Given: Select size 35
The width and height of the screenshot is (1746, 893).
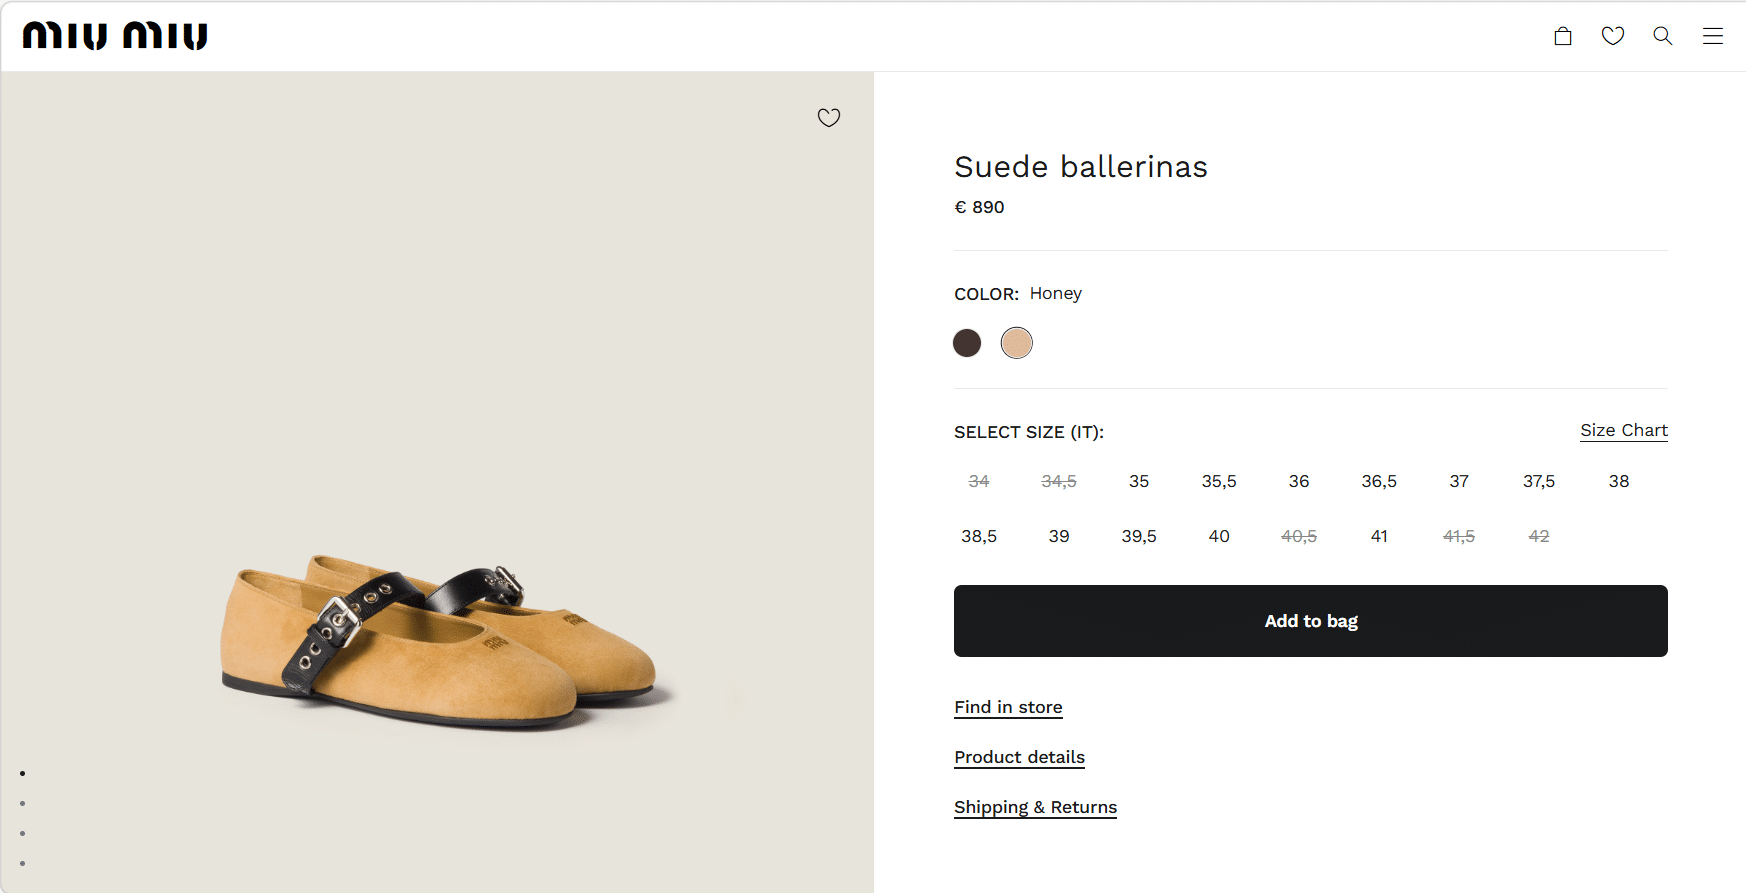Looking at the screenshot, I should [1139, 481].
